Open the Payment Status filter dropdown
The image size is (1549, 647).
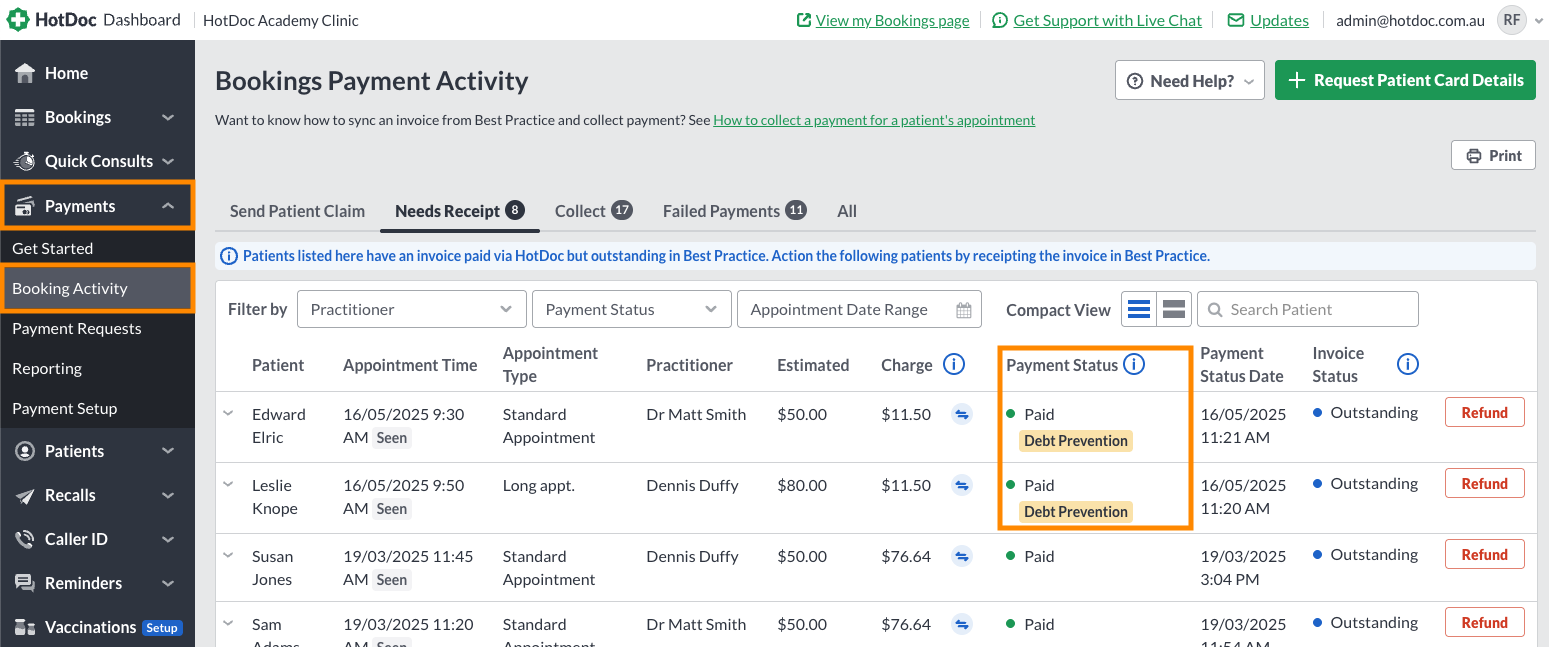point(631,309)
